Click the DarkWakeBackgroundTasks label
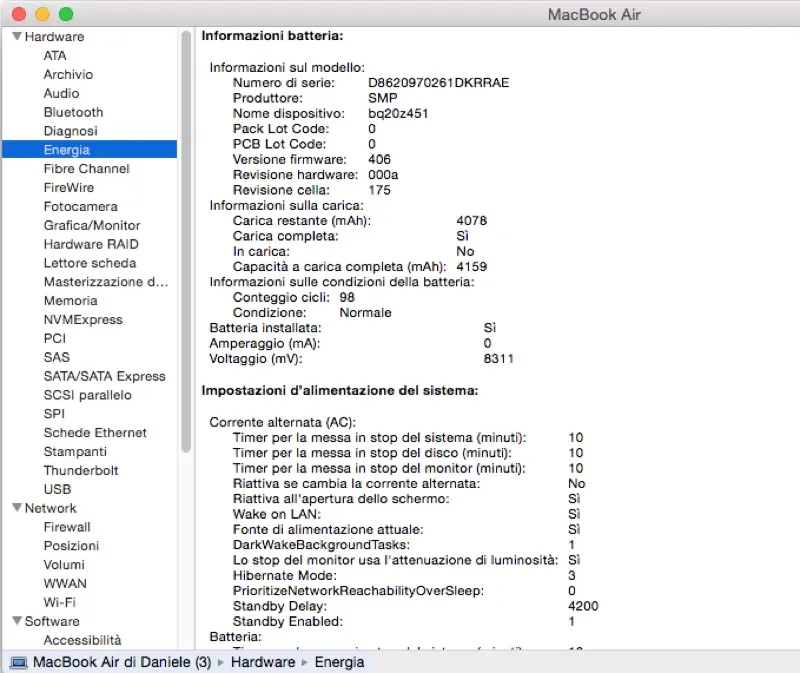Screen dimensions: 800x673 pos(321,545)
